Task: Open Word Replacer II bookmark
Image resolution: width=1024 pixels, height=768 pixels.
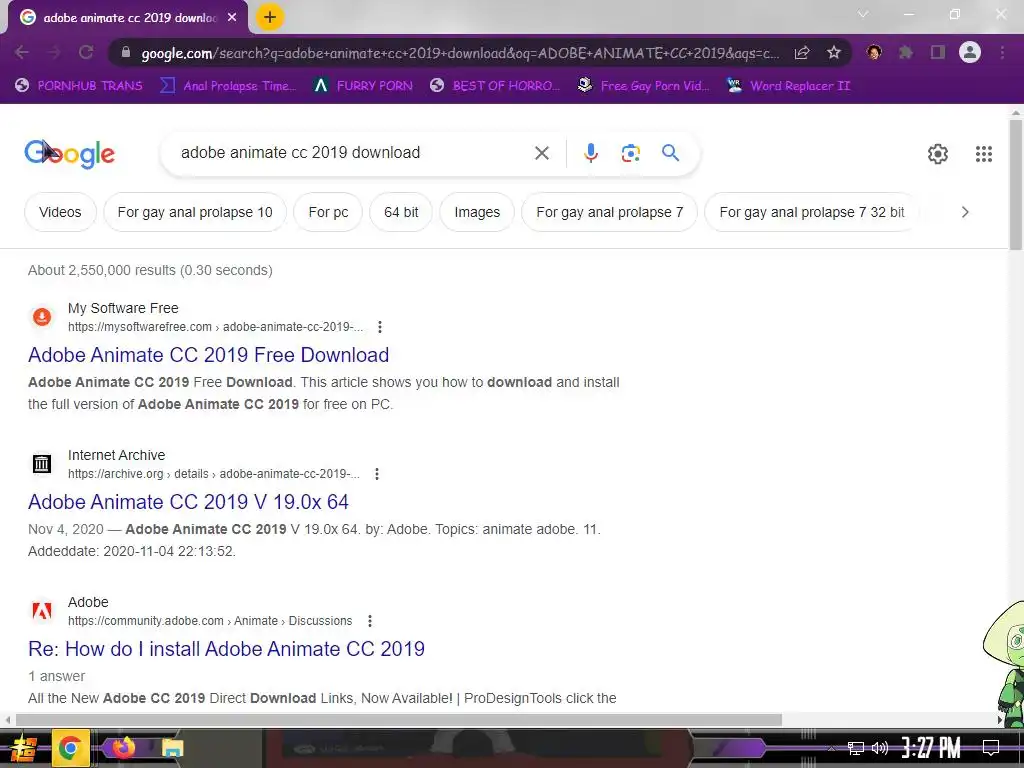Action: pos(788,86)
